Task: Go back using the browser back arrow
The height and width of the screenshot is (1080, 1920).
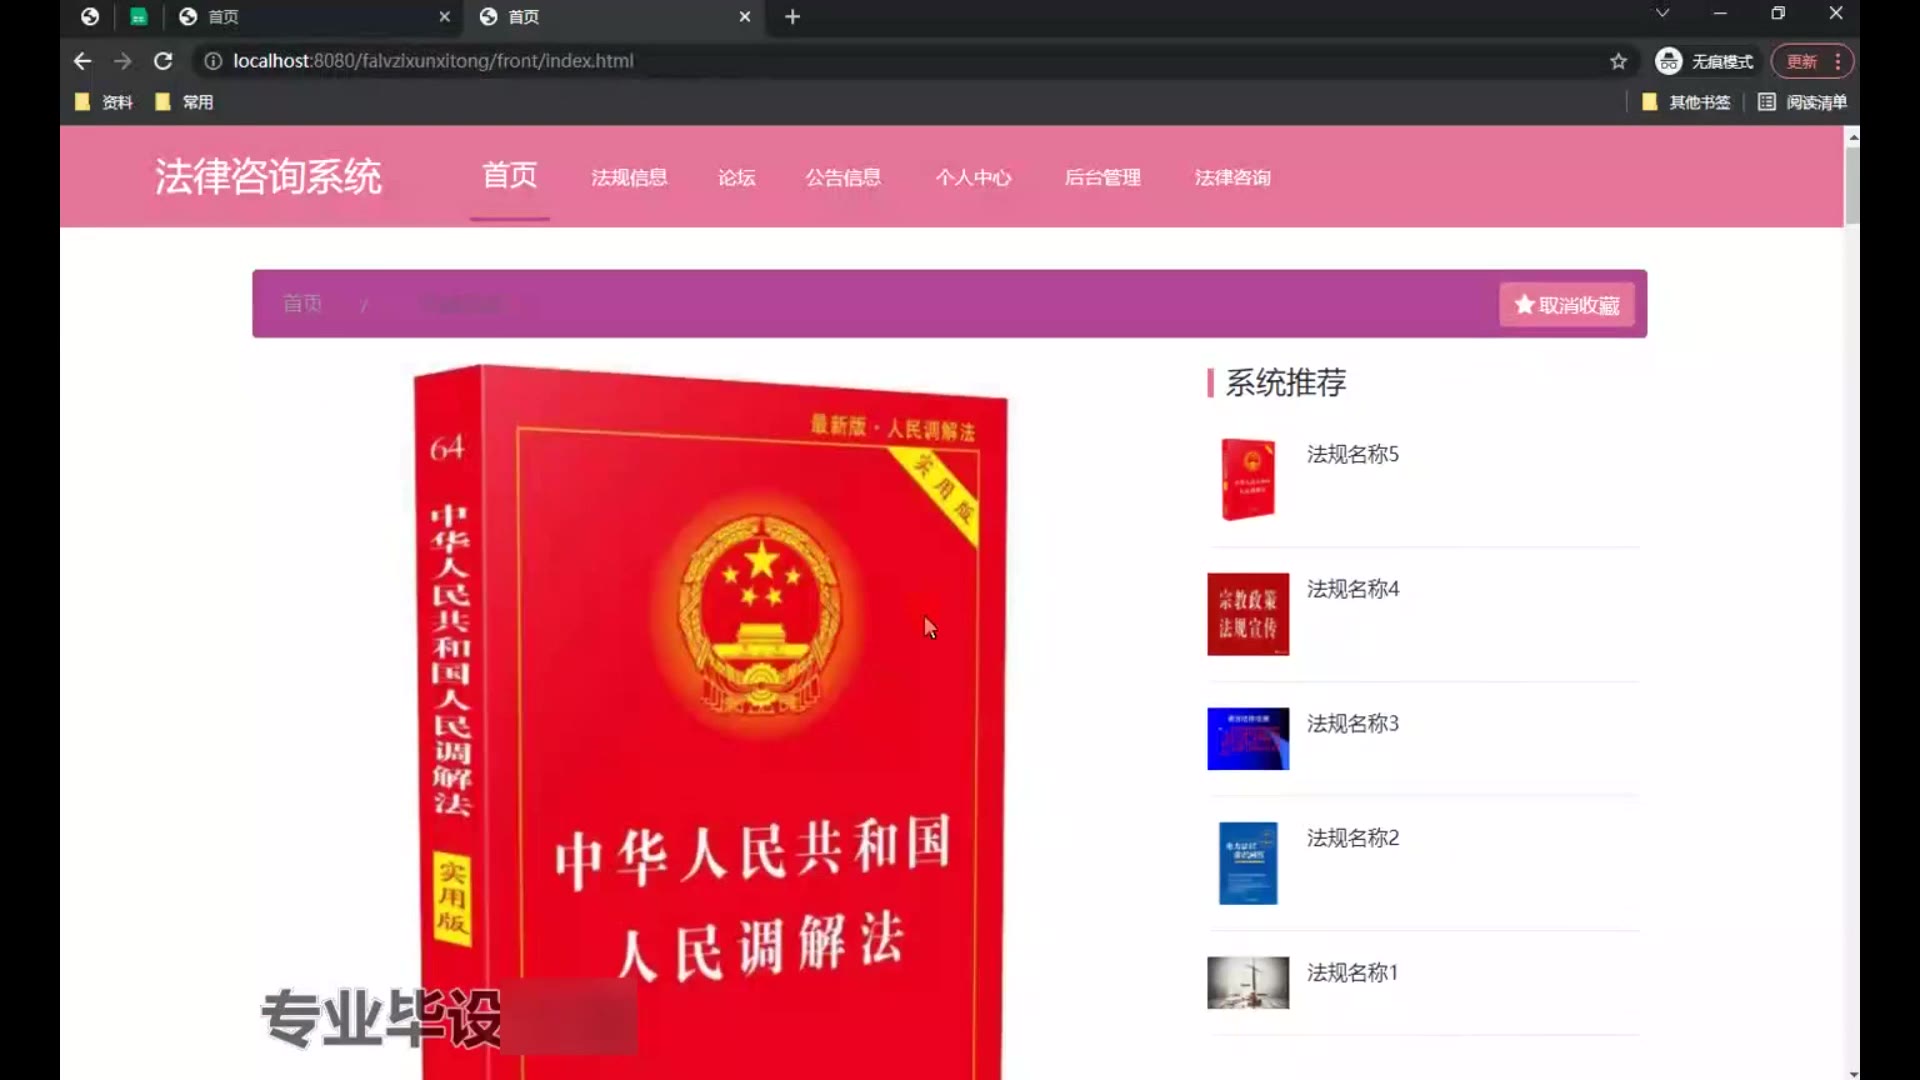Action: (82, 61)
